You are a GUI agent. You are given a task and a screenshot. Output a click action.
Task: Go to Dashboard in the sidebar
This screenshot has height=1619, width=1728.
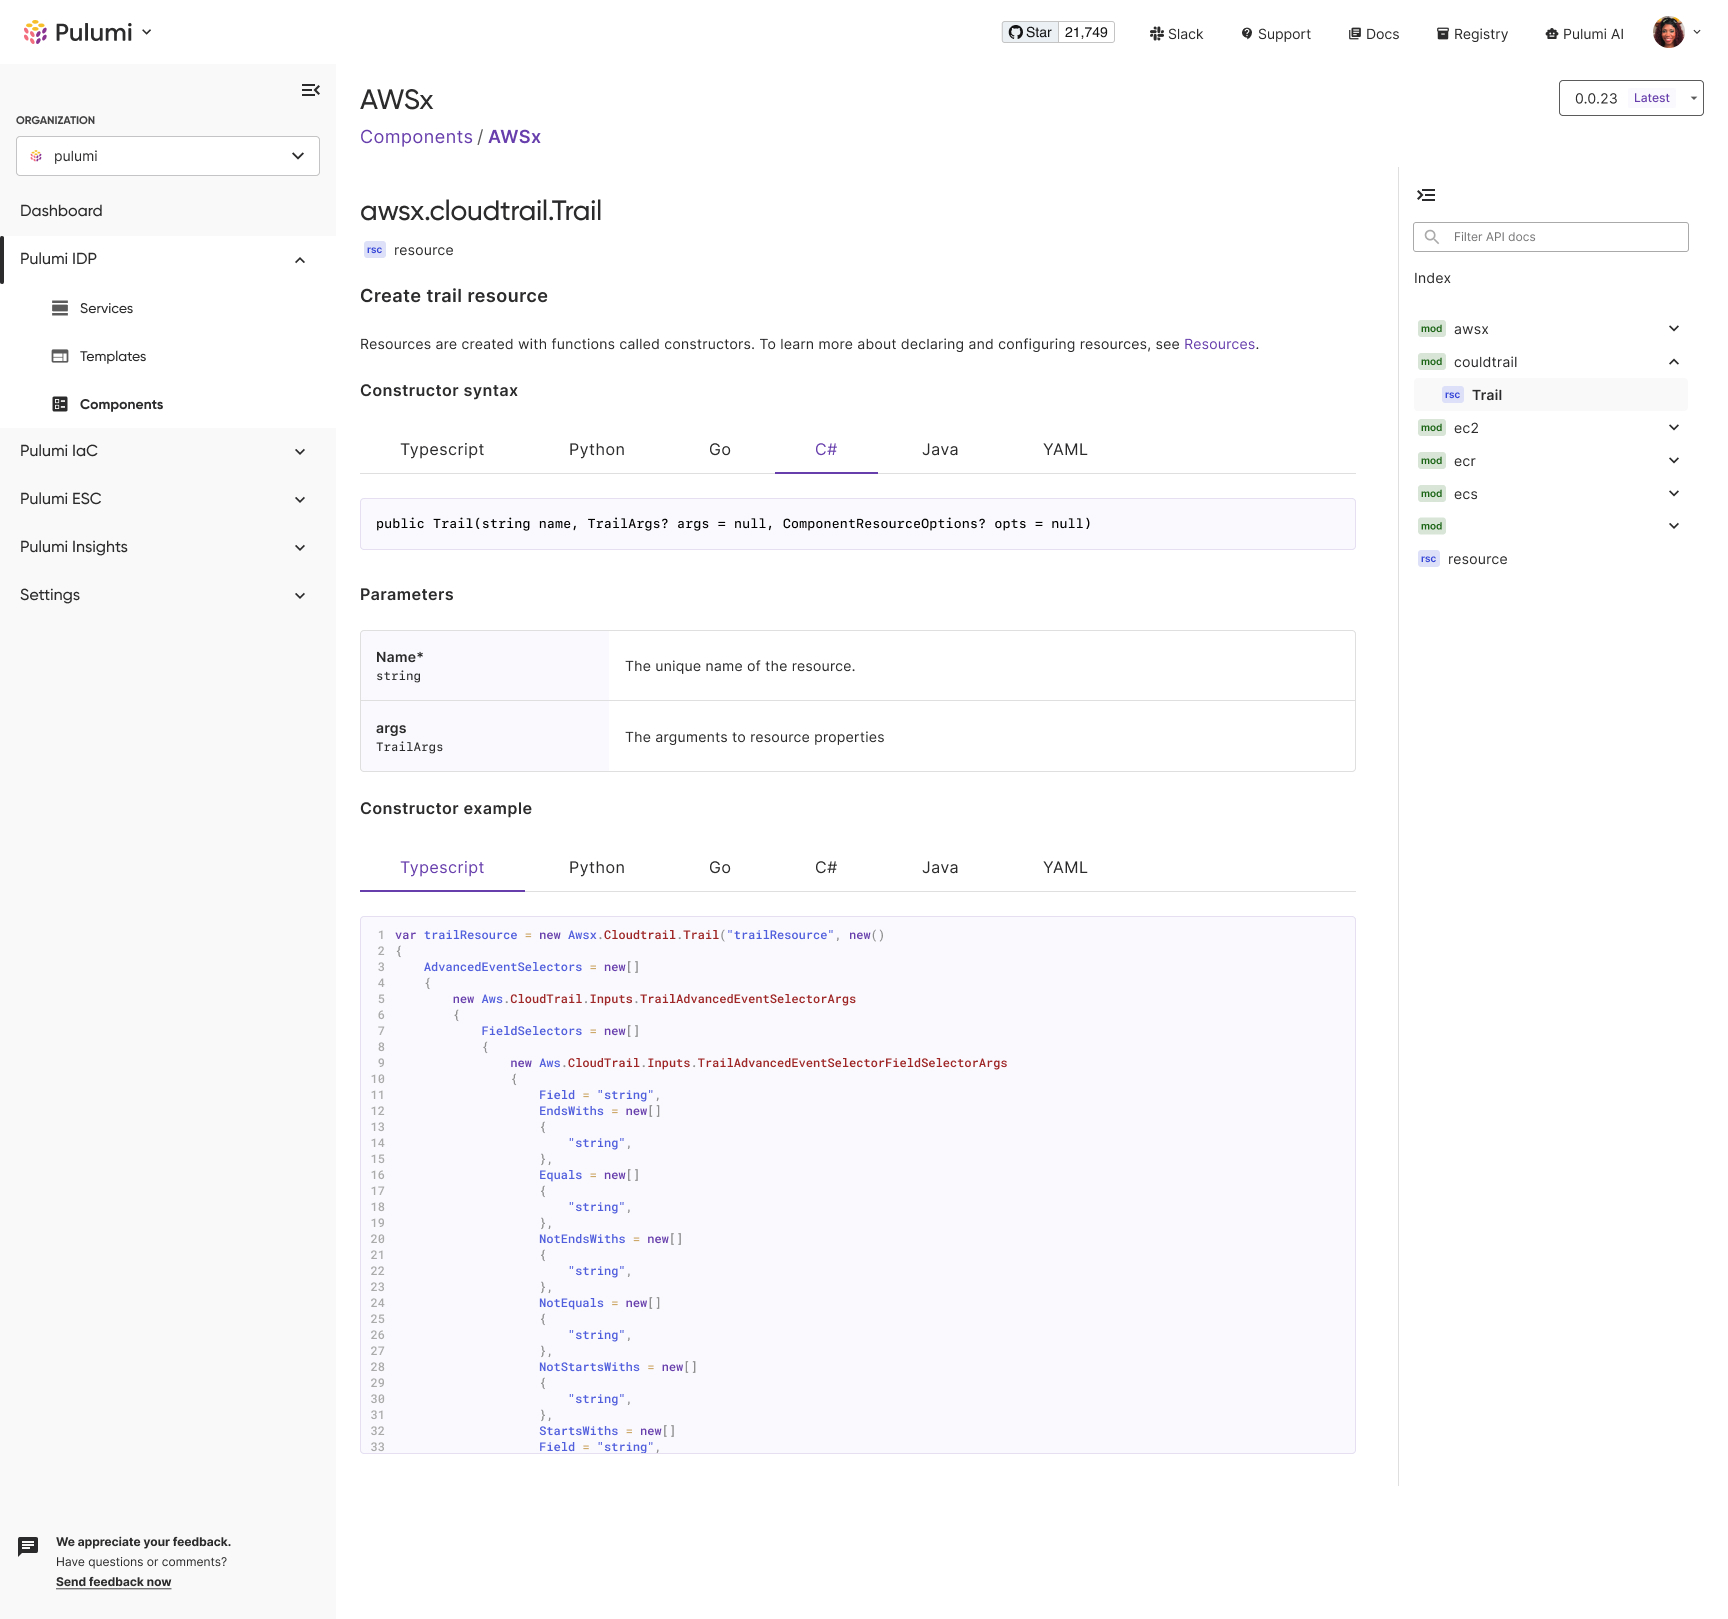pyautogui.click(x=61, y=211)
